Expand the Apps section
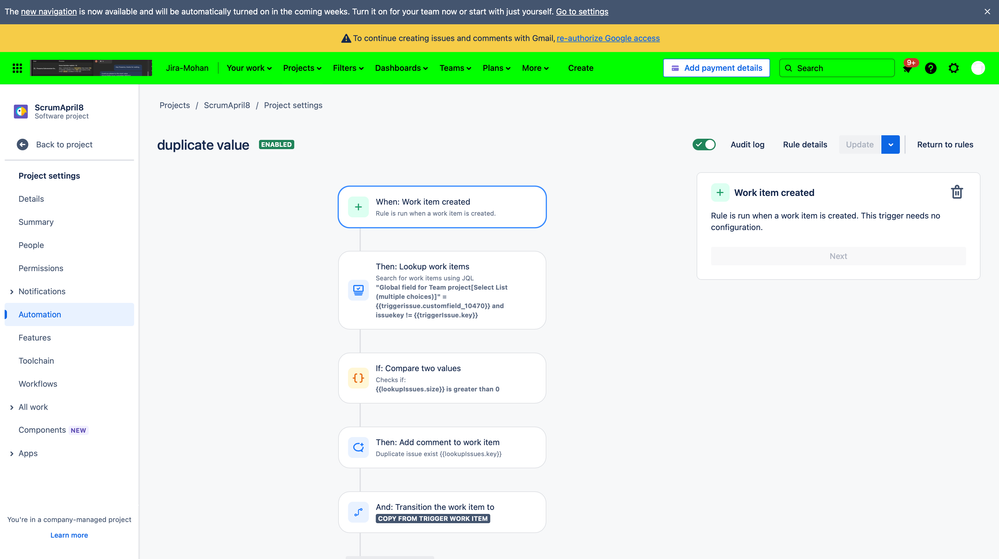 11,454
